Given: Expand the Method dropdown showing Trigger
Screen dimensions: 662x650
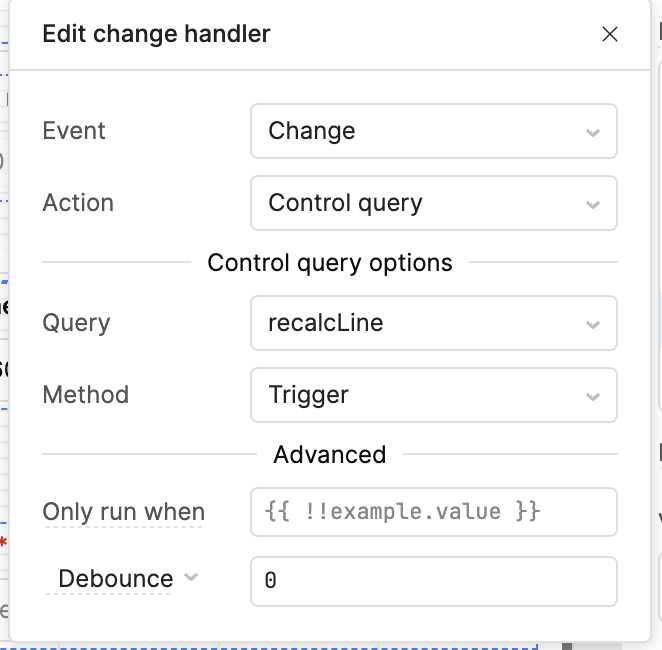Looking at the screenshot, I should point(420,396).
